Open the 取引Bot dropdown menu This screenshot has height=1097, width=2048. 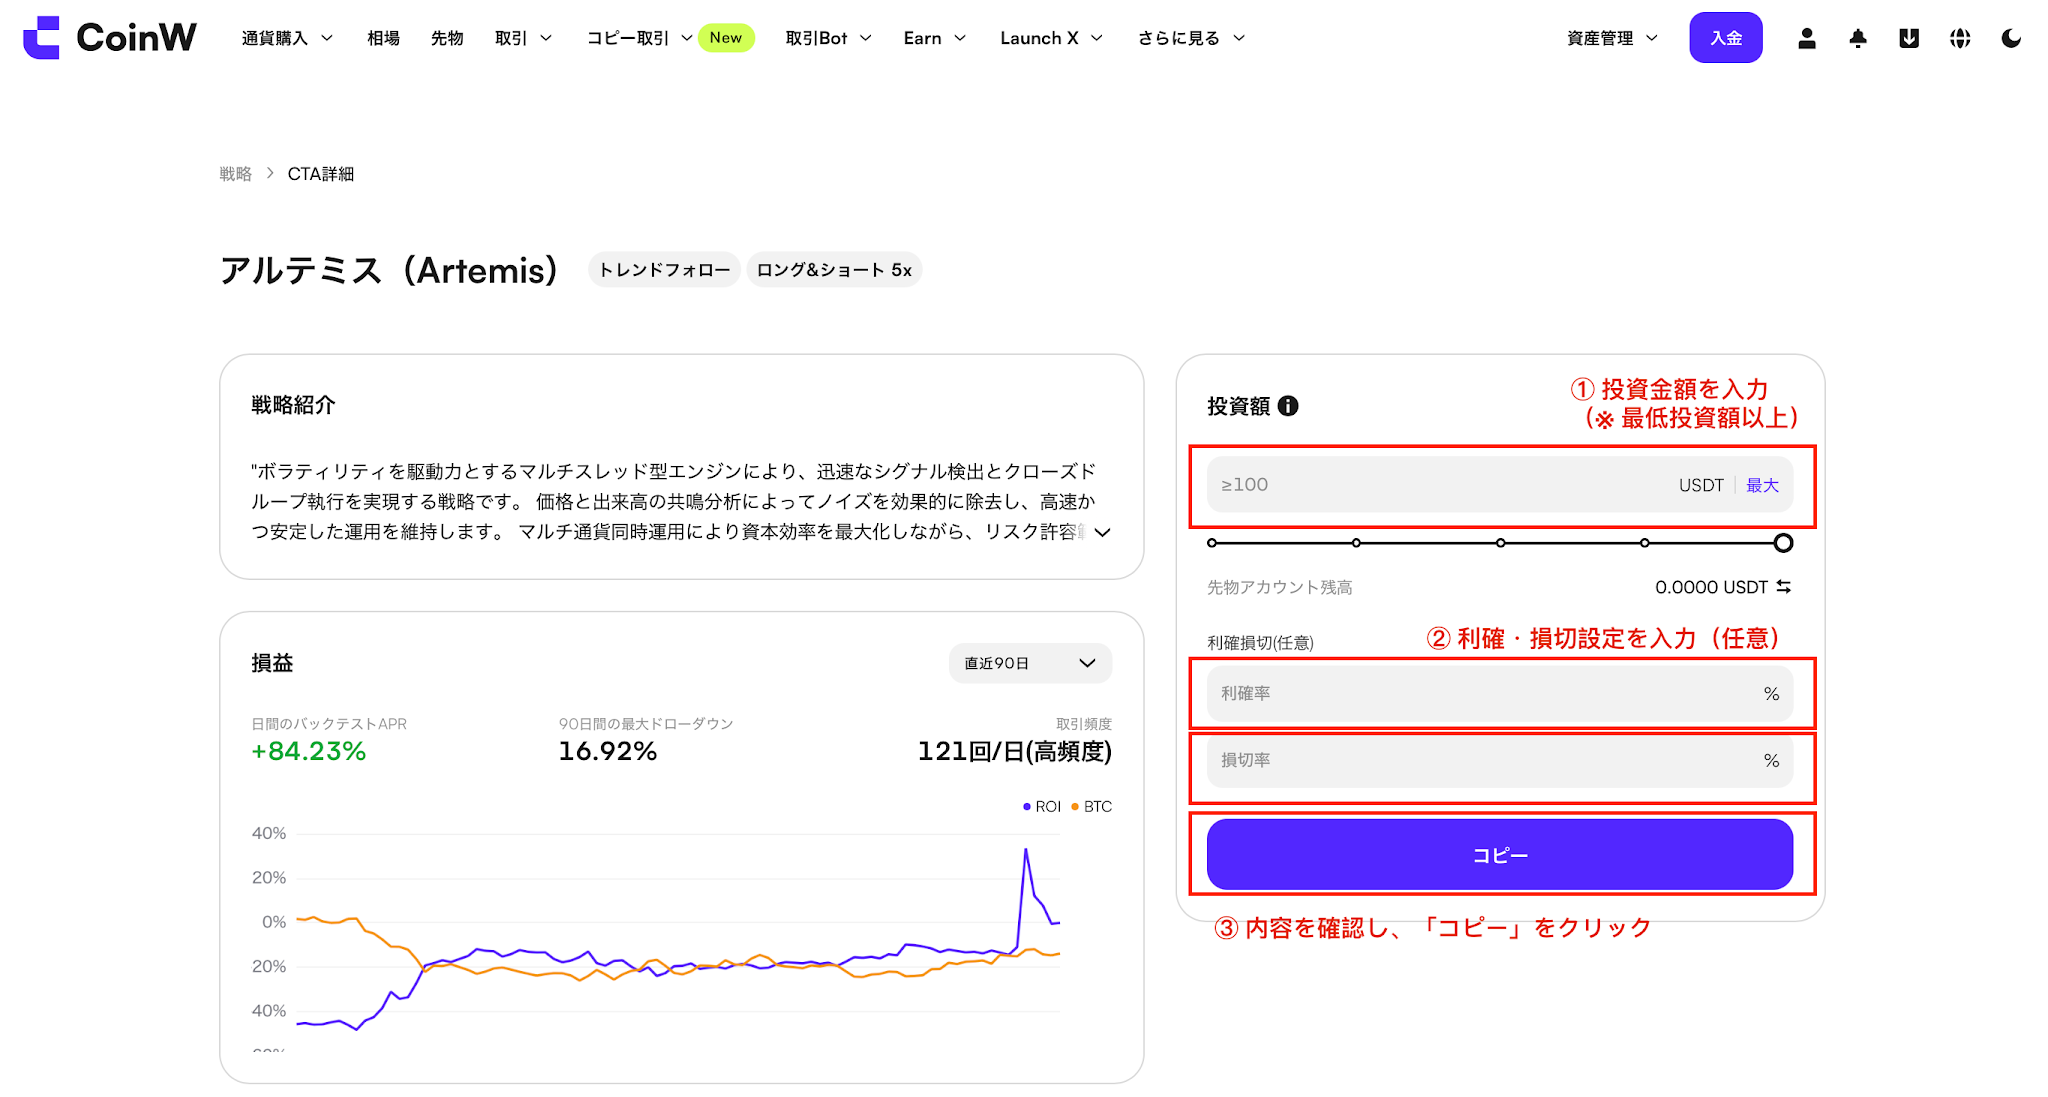coord(828,38)
